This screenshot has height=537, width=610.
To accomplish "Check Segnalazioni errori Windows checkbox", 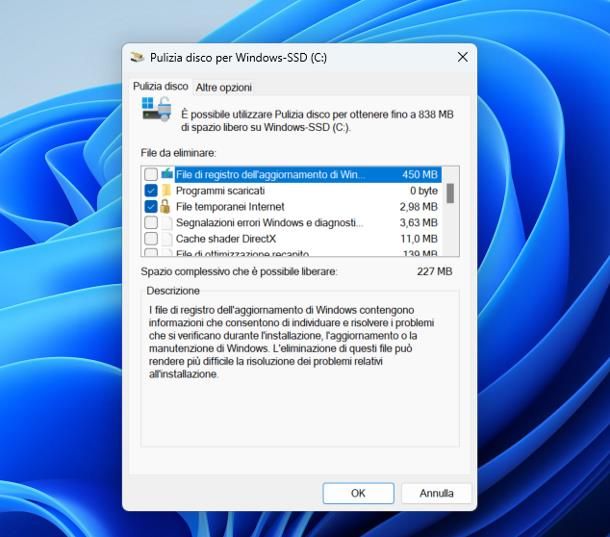I will 151,223.
